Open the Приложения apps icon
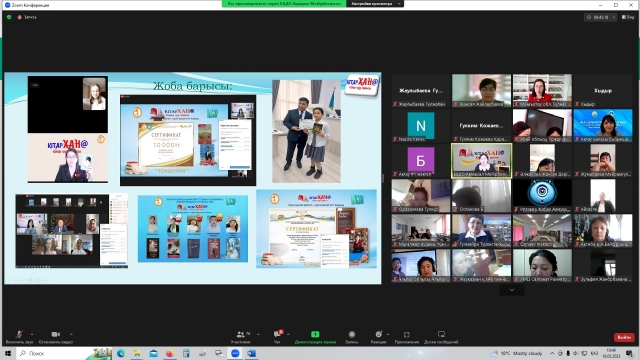The width and height of the screenshot is (640, 360). point(407,337)
